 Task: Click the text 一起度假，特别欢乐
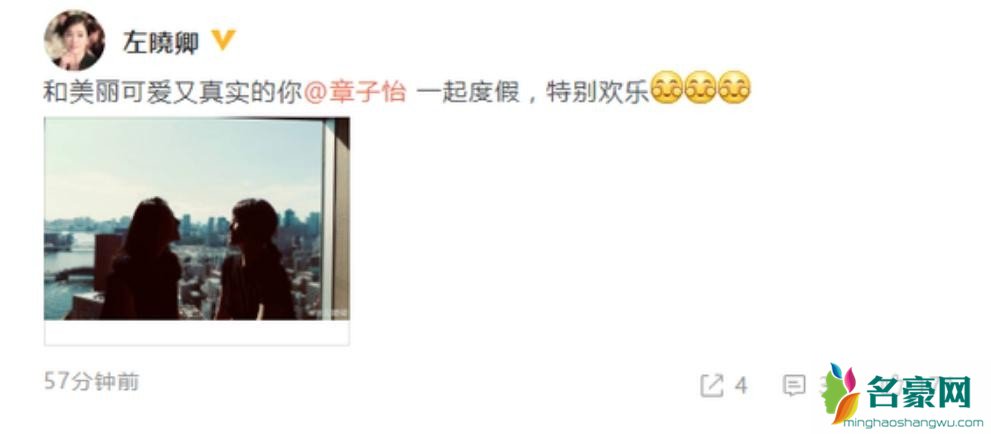point(533,91)
